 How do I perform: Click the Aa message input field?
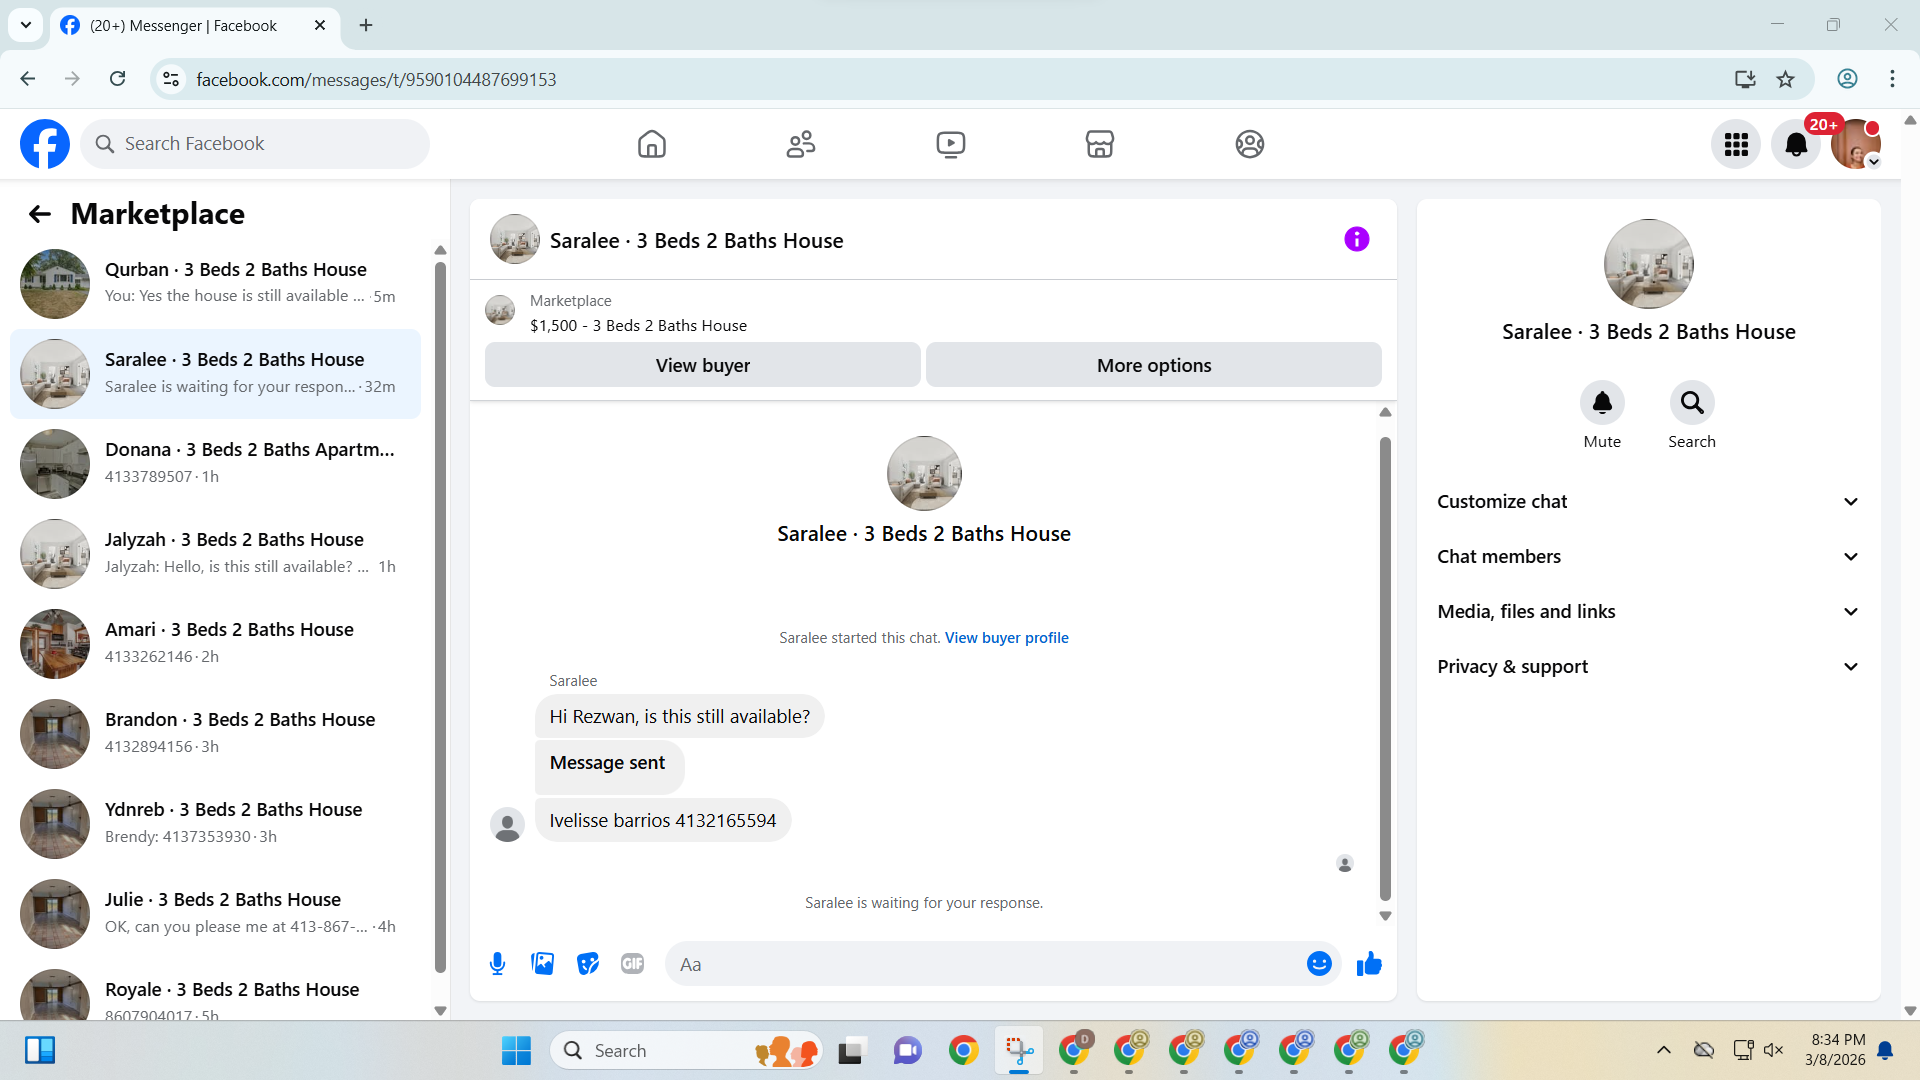point(985,964)
